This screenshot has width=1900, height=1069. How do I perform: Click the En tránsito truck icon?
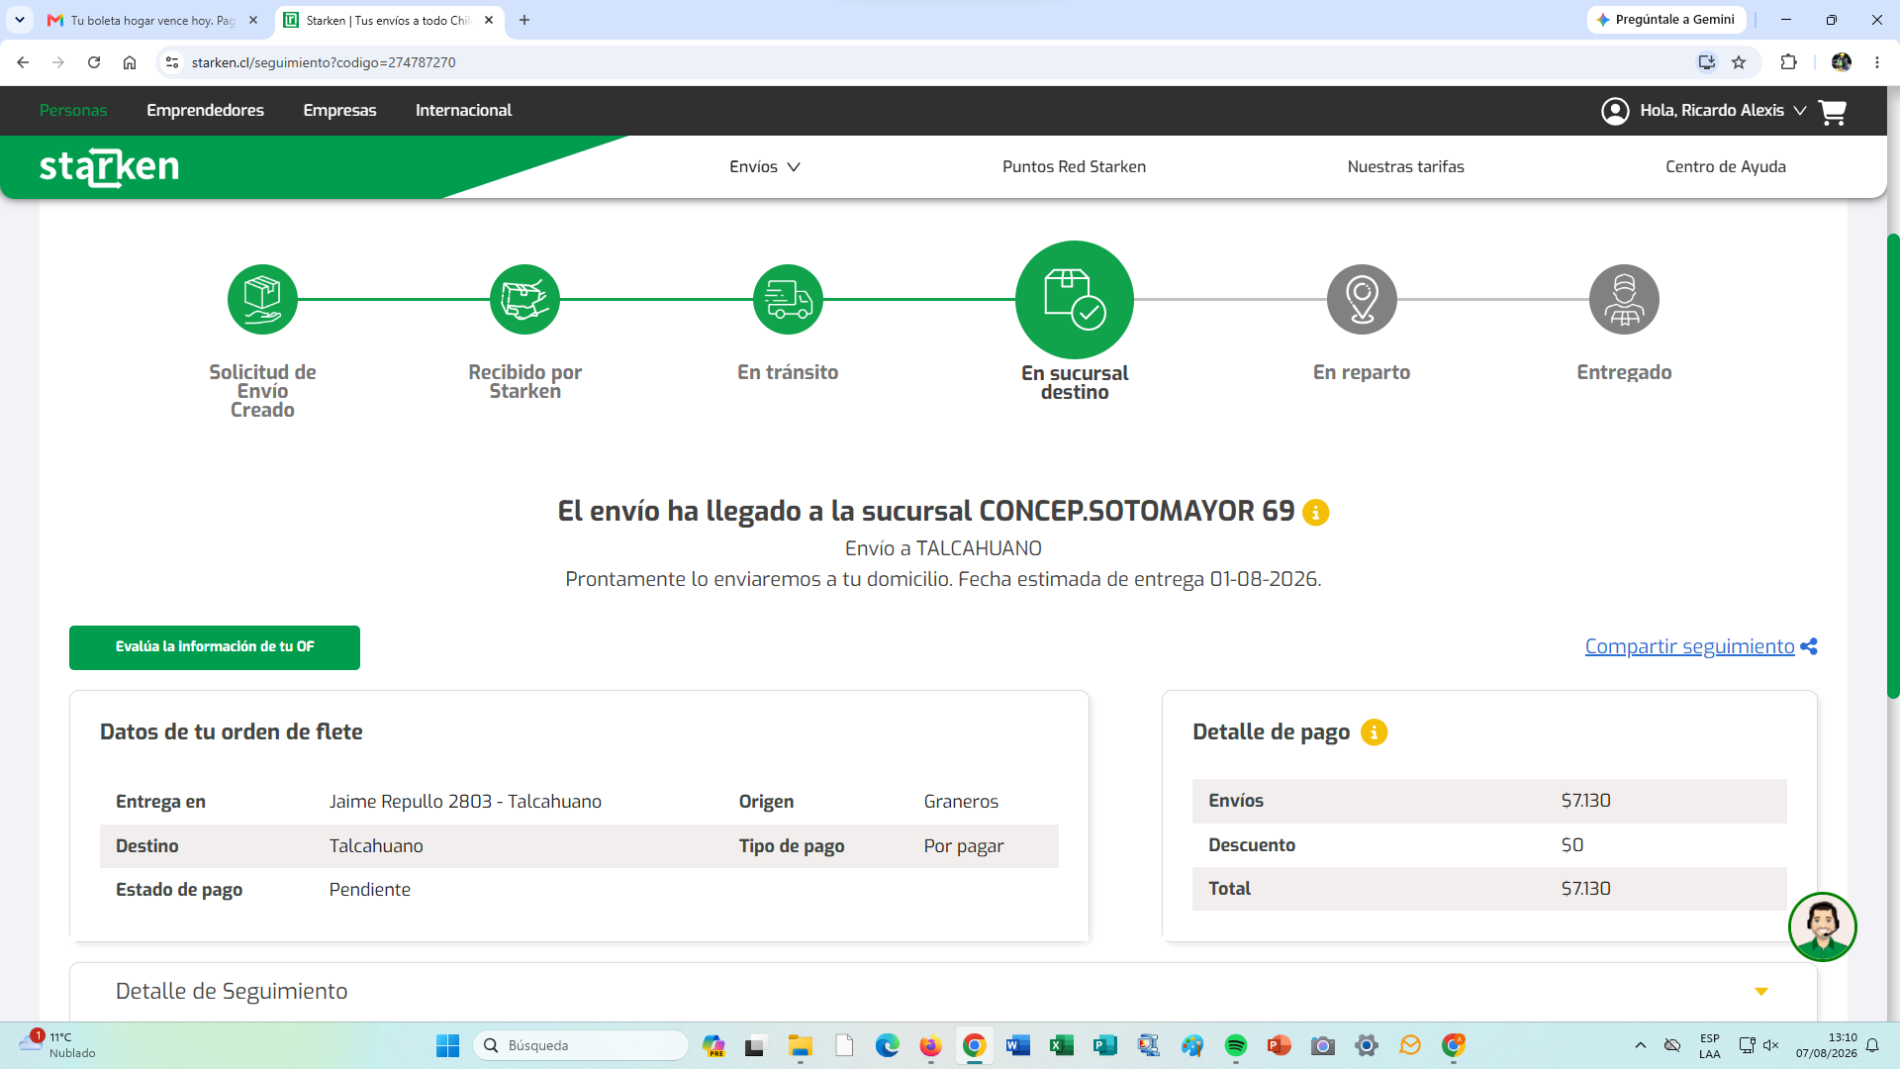(x=788, y=299)
